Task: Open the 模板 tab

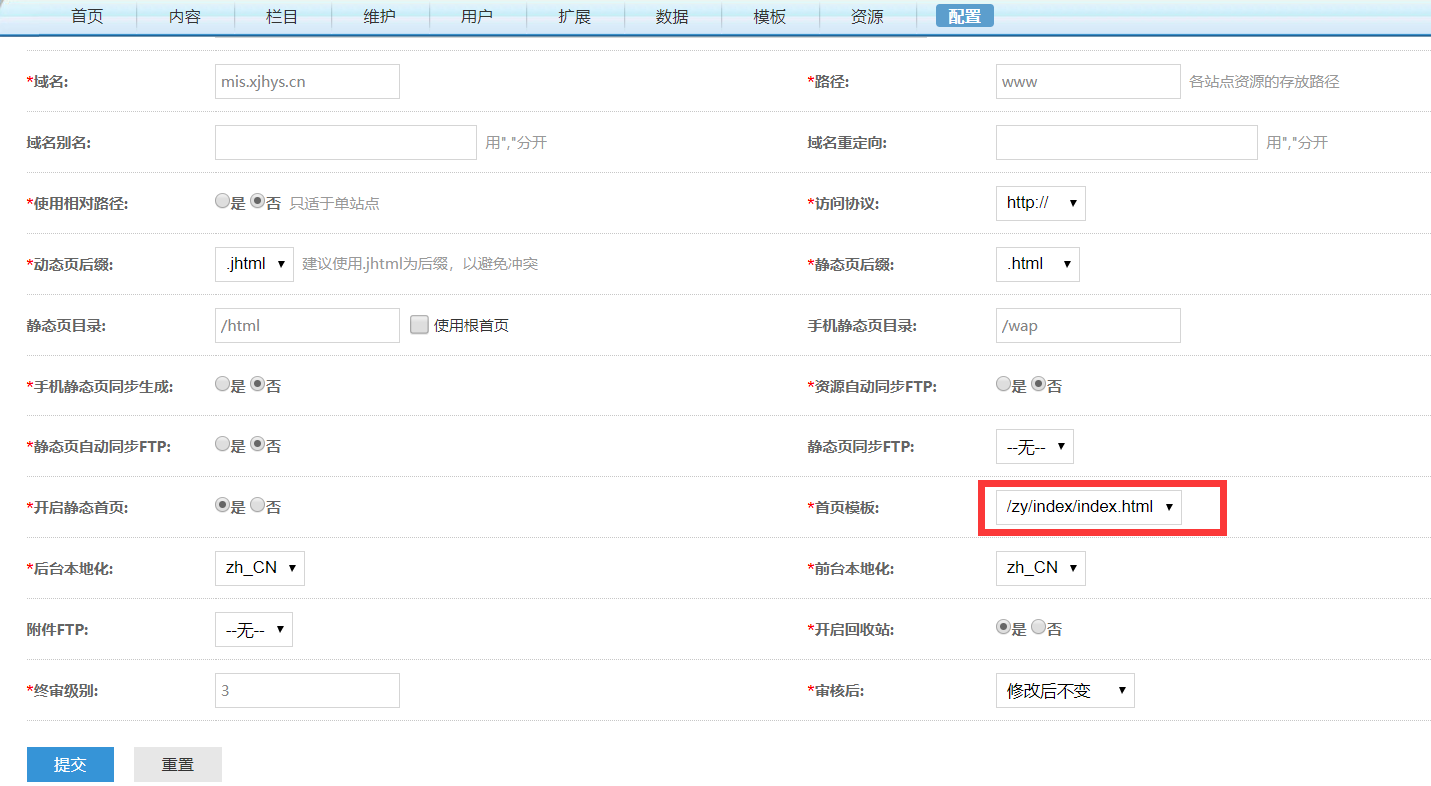Action: click(770, 16)
